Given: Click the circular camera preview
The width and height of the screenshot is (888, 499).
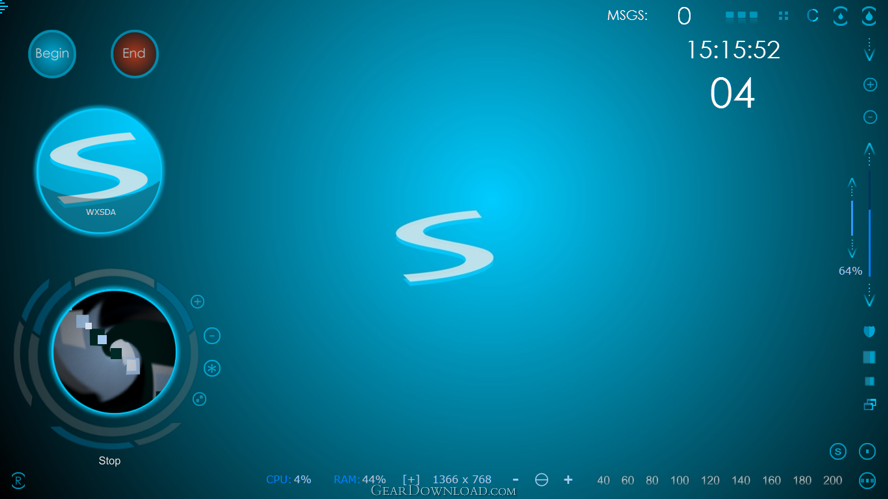Looking at the screenshot, I should pyautogui.click(x=114, y=352).
